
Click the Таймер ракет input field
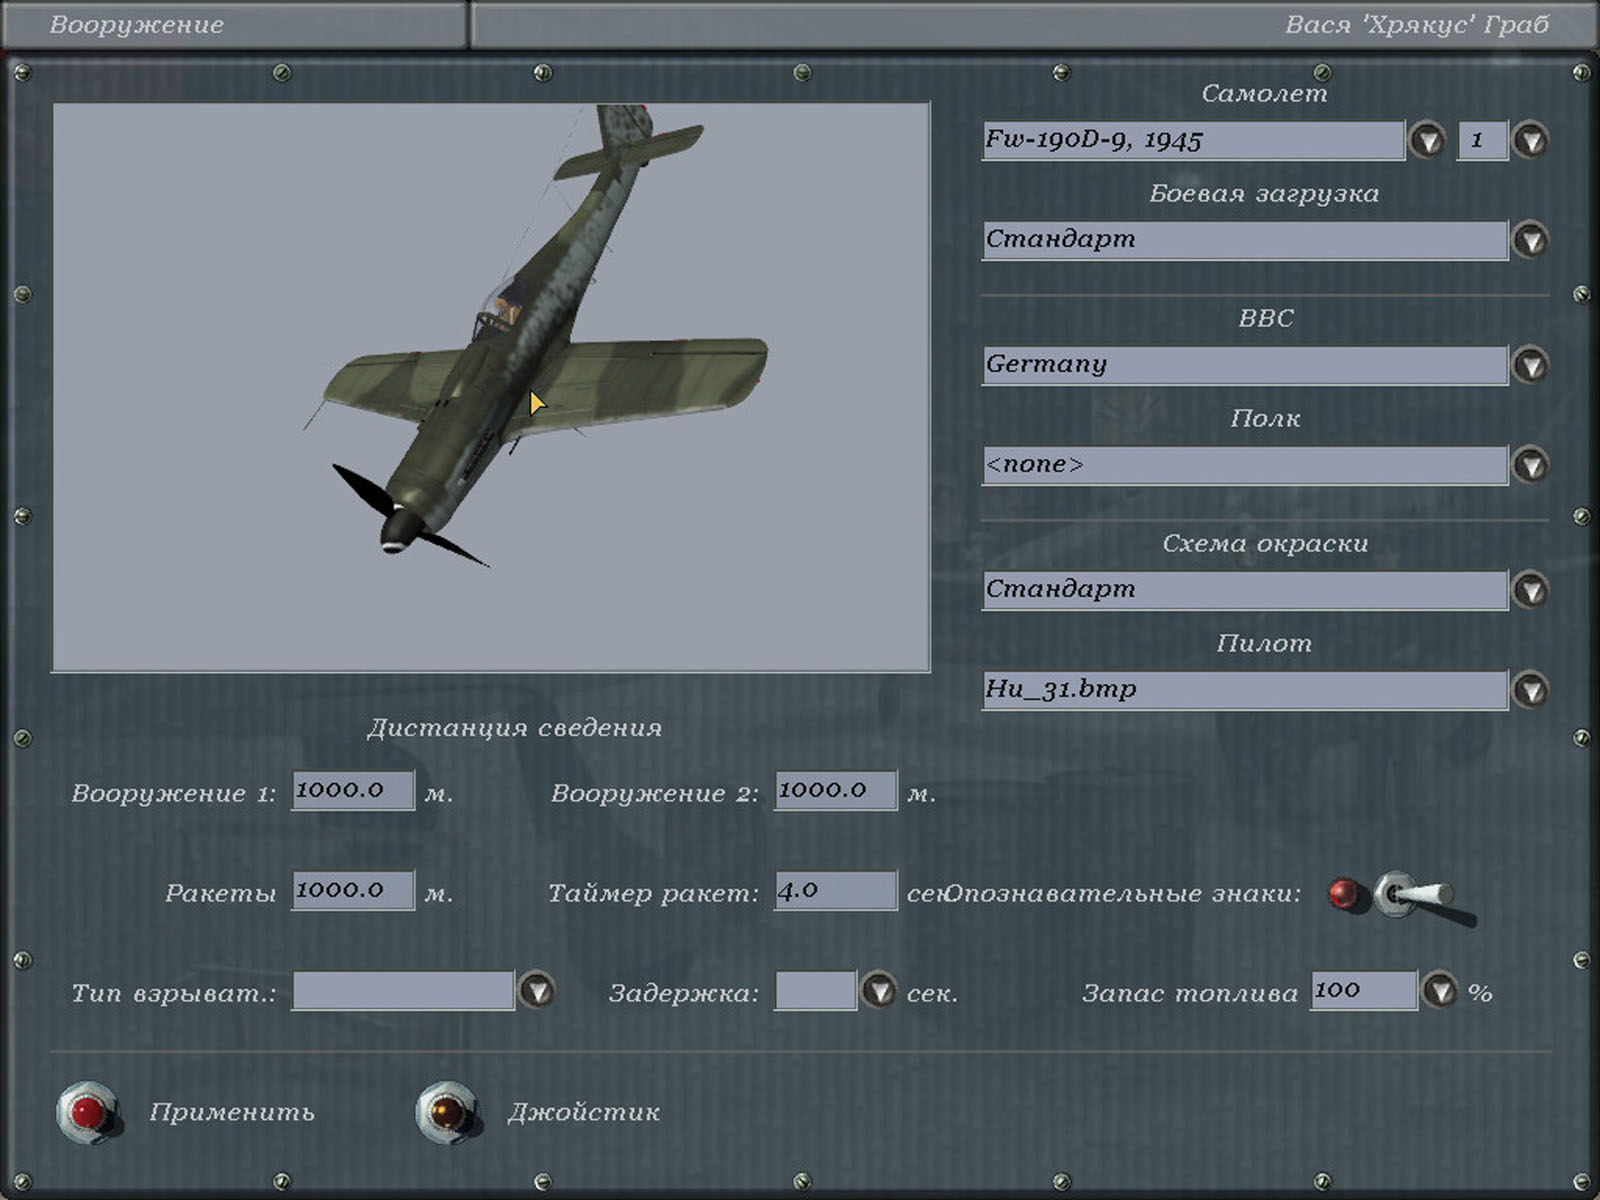coord(835,891)
